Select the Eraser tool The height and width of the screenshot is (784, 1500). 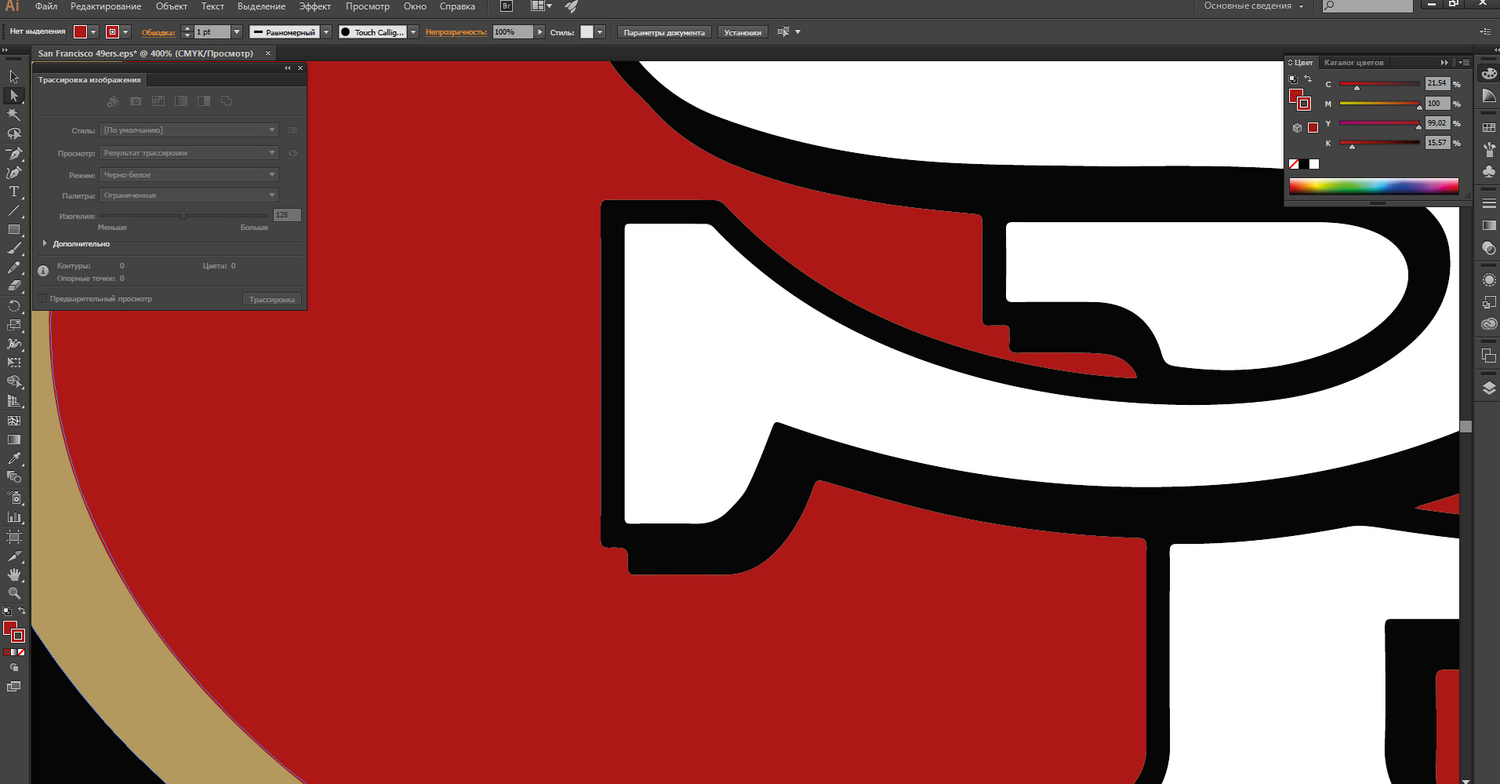pyautogui.click(x=14, y=287)
